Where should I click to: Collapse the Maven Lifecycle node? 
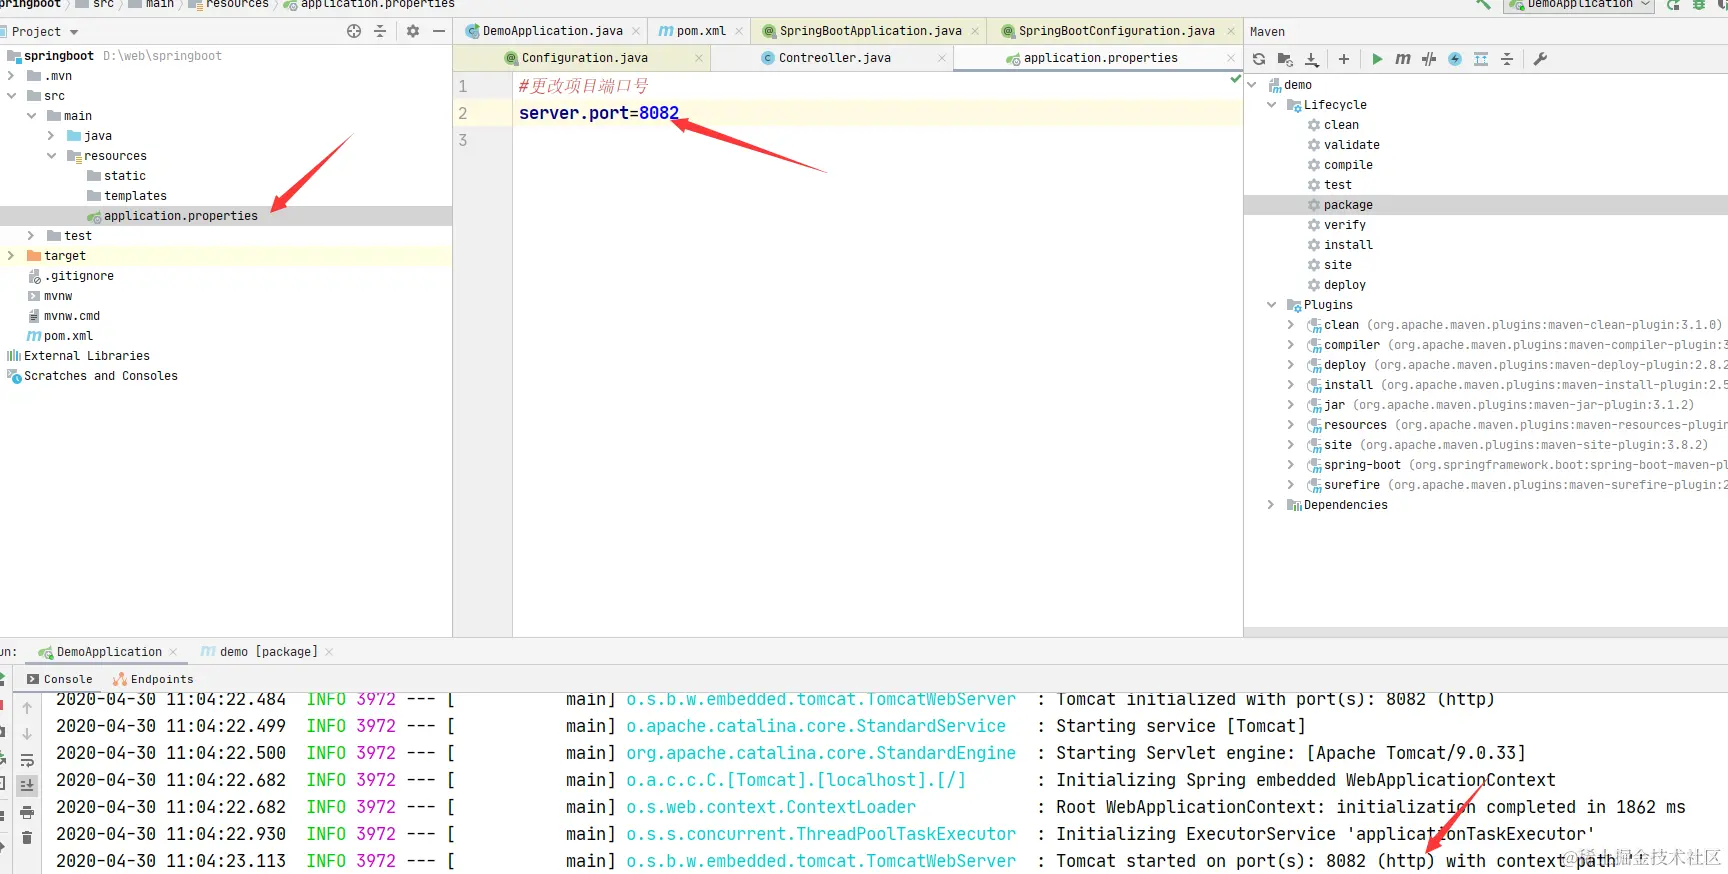pyautogui.click(x=1271, y=105)
